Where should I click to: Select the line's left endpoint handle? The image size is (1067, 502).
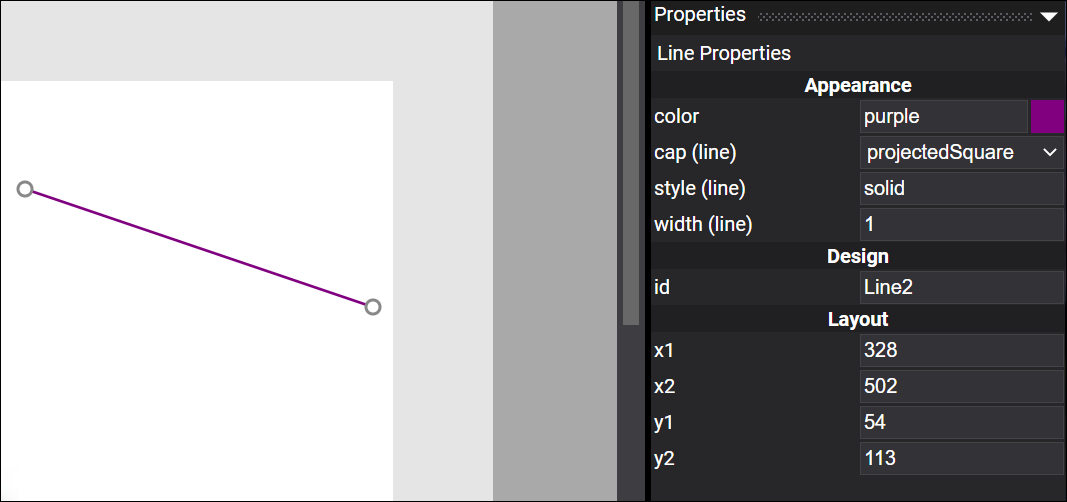(25, 189)
